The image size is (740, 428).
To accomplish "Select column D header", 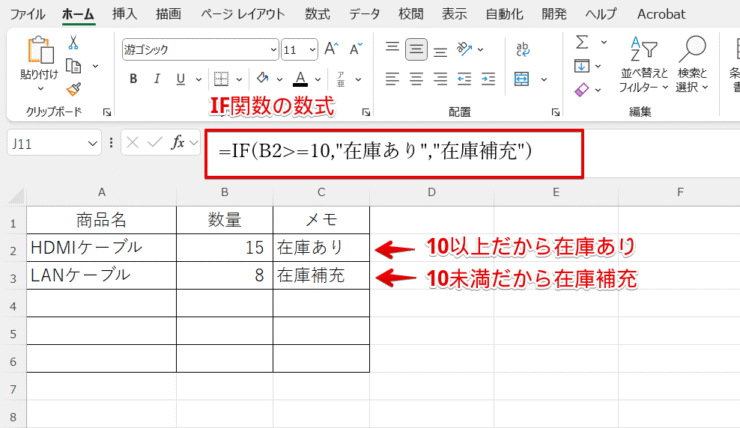I will 431,192.
